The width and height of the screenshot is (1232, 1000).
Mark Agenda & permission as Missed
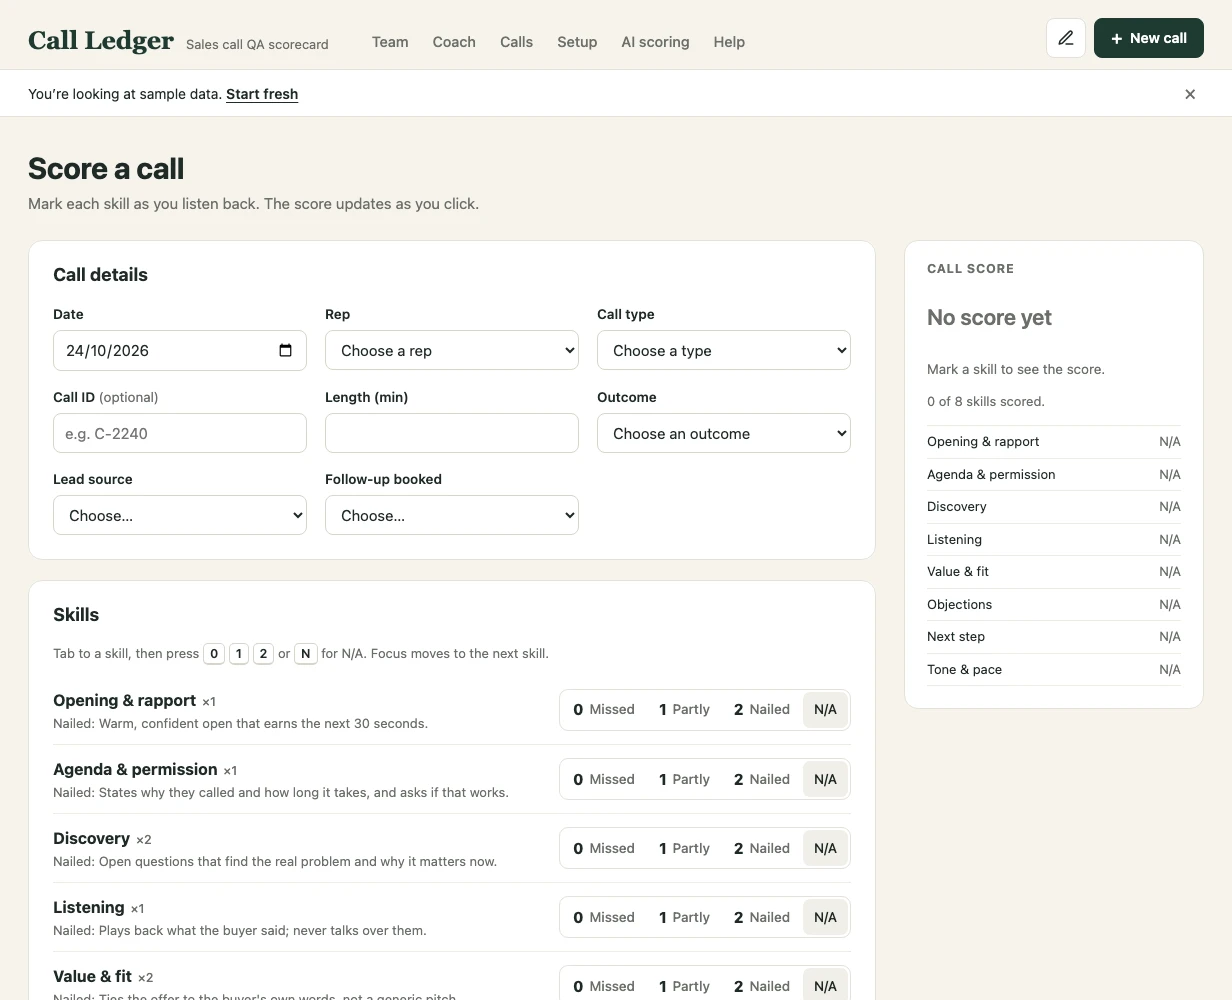point(604,779)
